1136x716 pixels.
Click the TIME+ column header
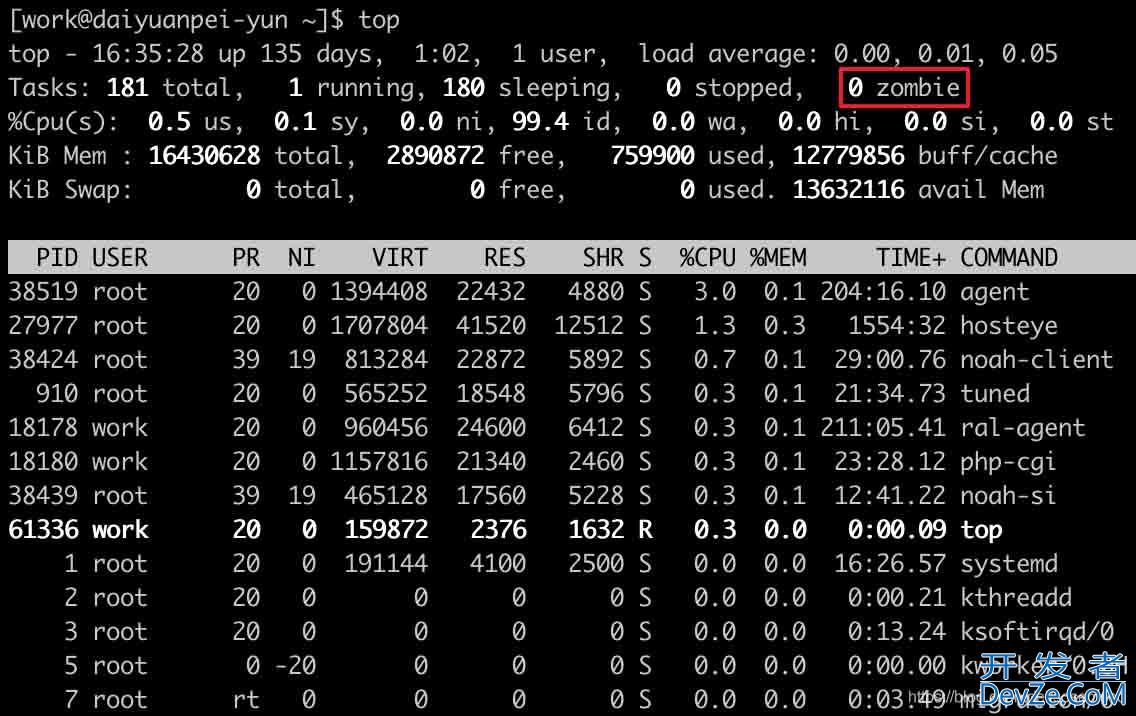point(910,258)
